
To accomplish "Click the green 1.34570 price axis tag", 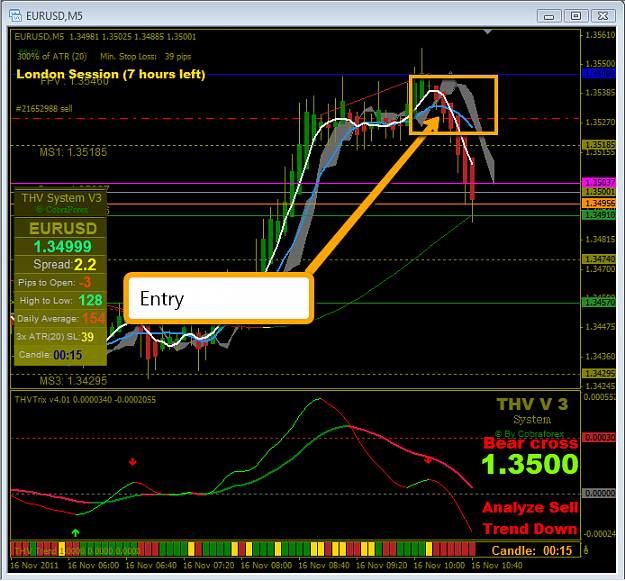I will point(599,302).
